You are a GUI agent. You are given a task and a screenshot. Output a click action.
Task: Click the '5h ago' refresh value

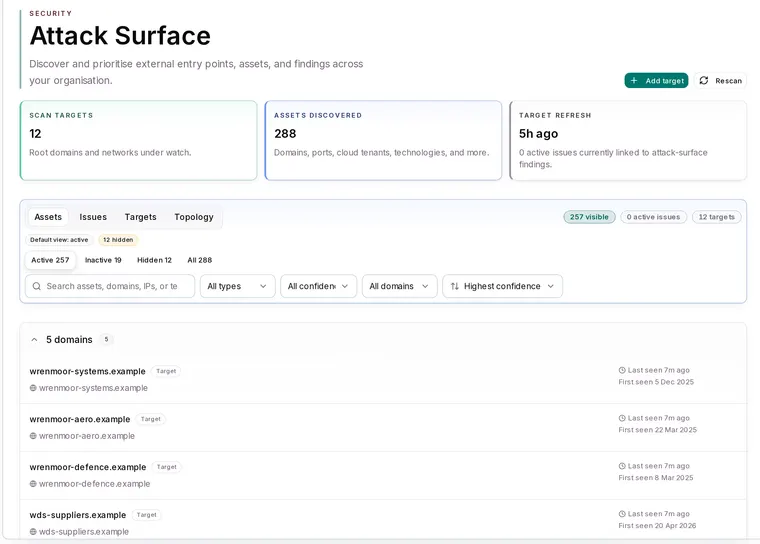pos(538,134)
